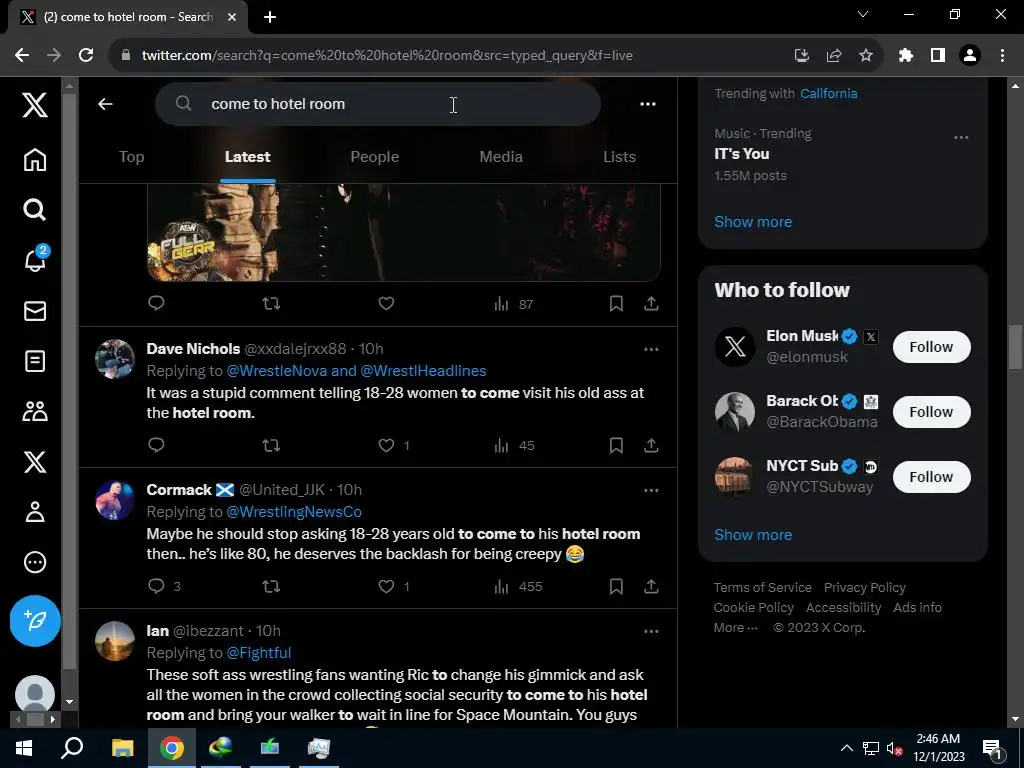Open the X logo home link in sidebar top

point(35,104)
